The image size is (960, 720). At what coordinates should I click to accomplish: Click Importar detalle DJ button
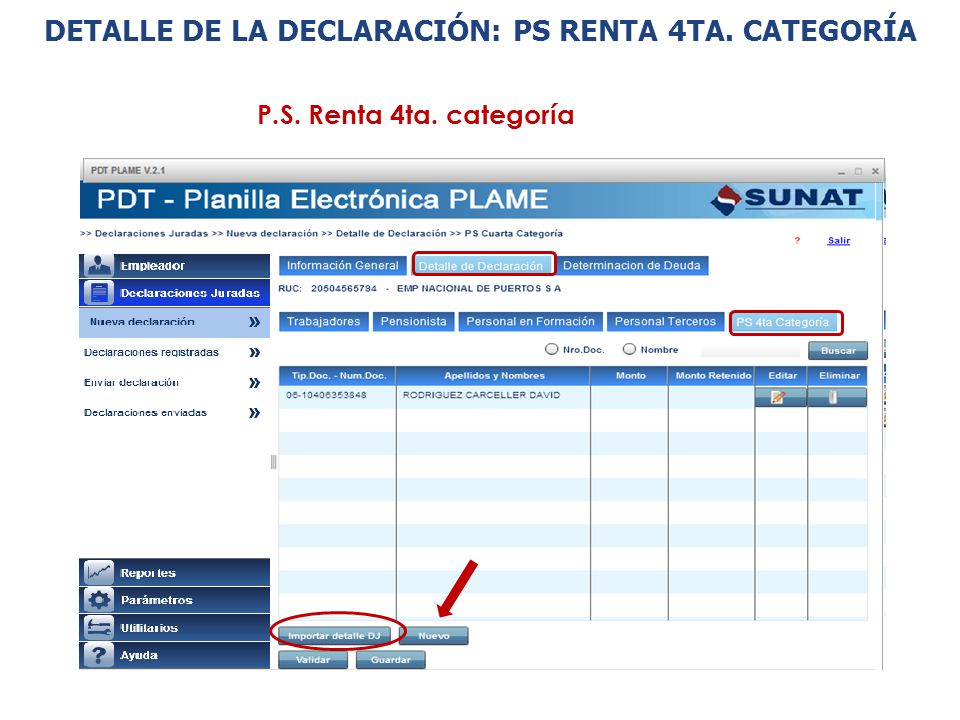(x=334, y=636)
